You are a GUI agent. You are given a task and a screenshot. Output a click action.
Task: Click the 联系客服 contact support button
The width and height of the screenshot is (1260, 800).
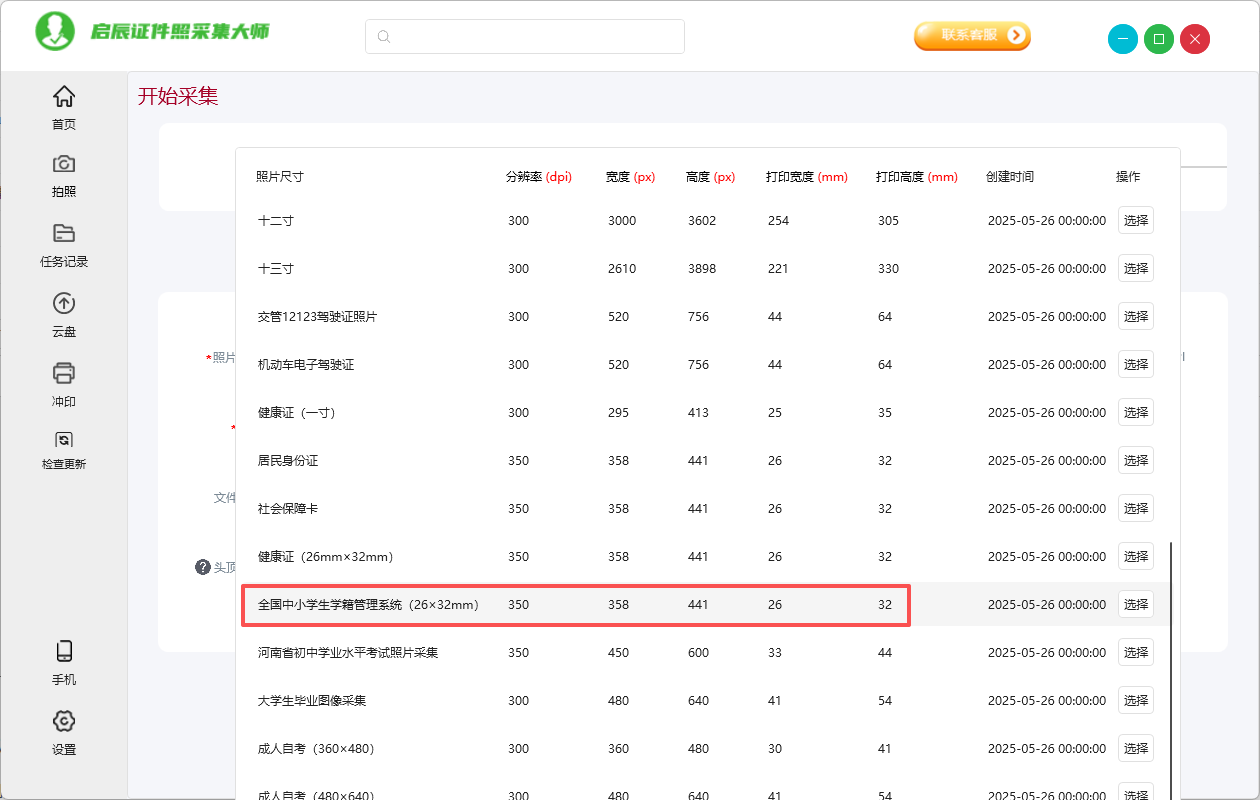972,36
